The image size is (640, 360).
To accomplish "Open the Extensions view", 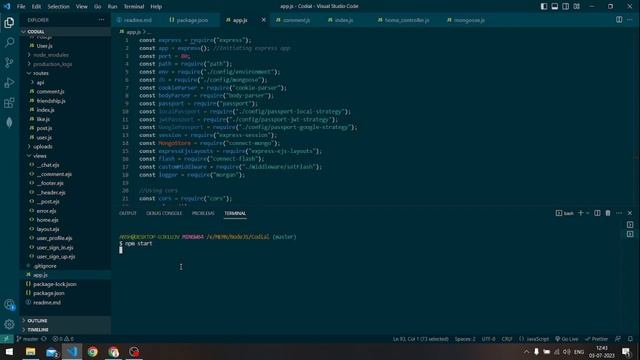I will (9, 102).
